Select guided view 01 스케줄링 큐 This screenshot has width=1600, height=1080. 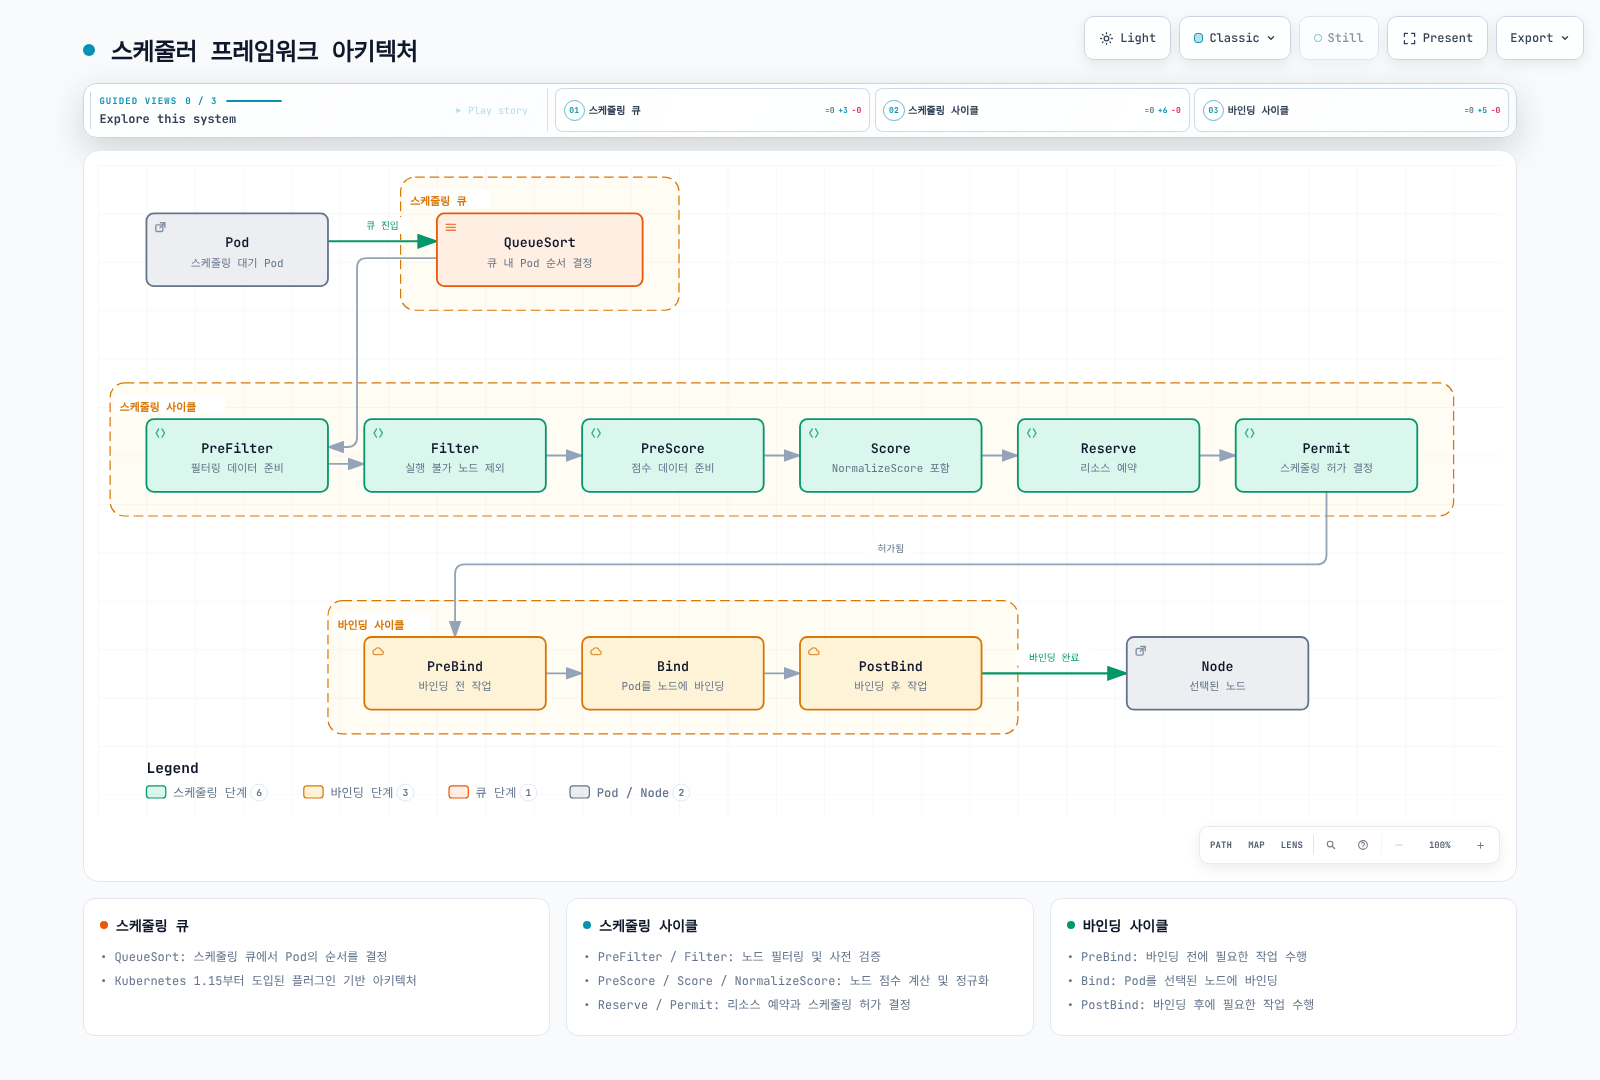712,110
